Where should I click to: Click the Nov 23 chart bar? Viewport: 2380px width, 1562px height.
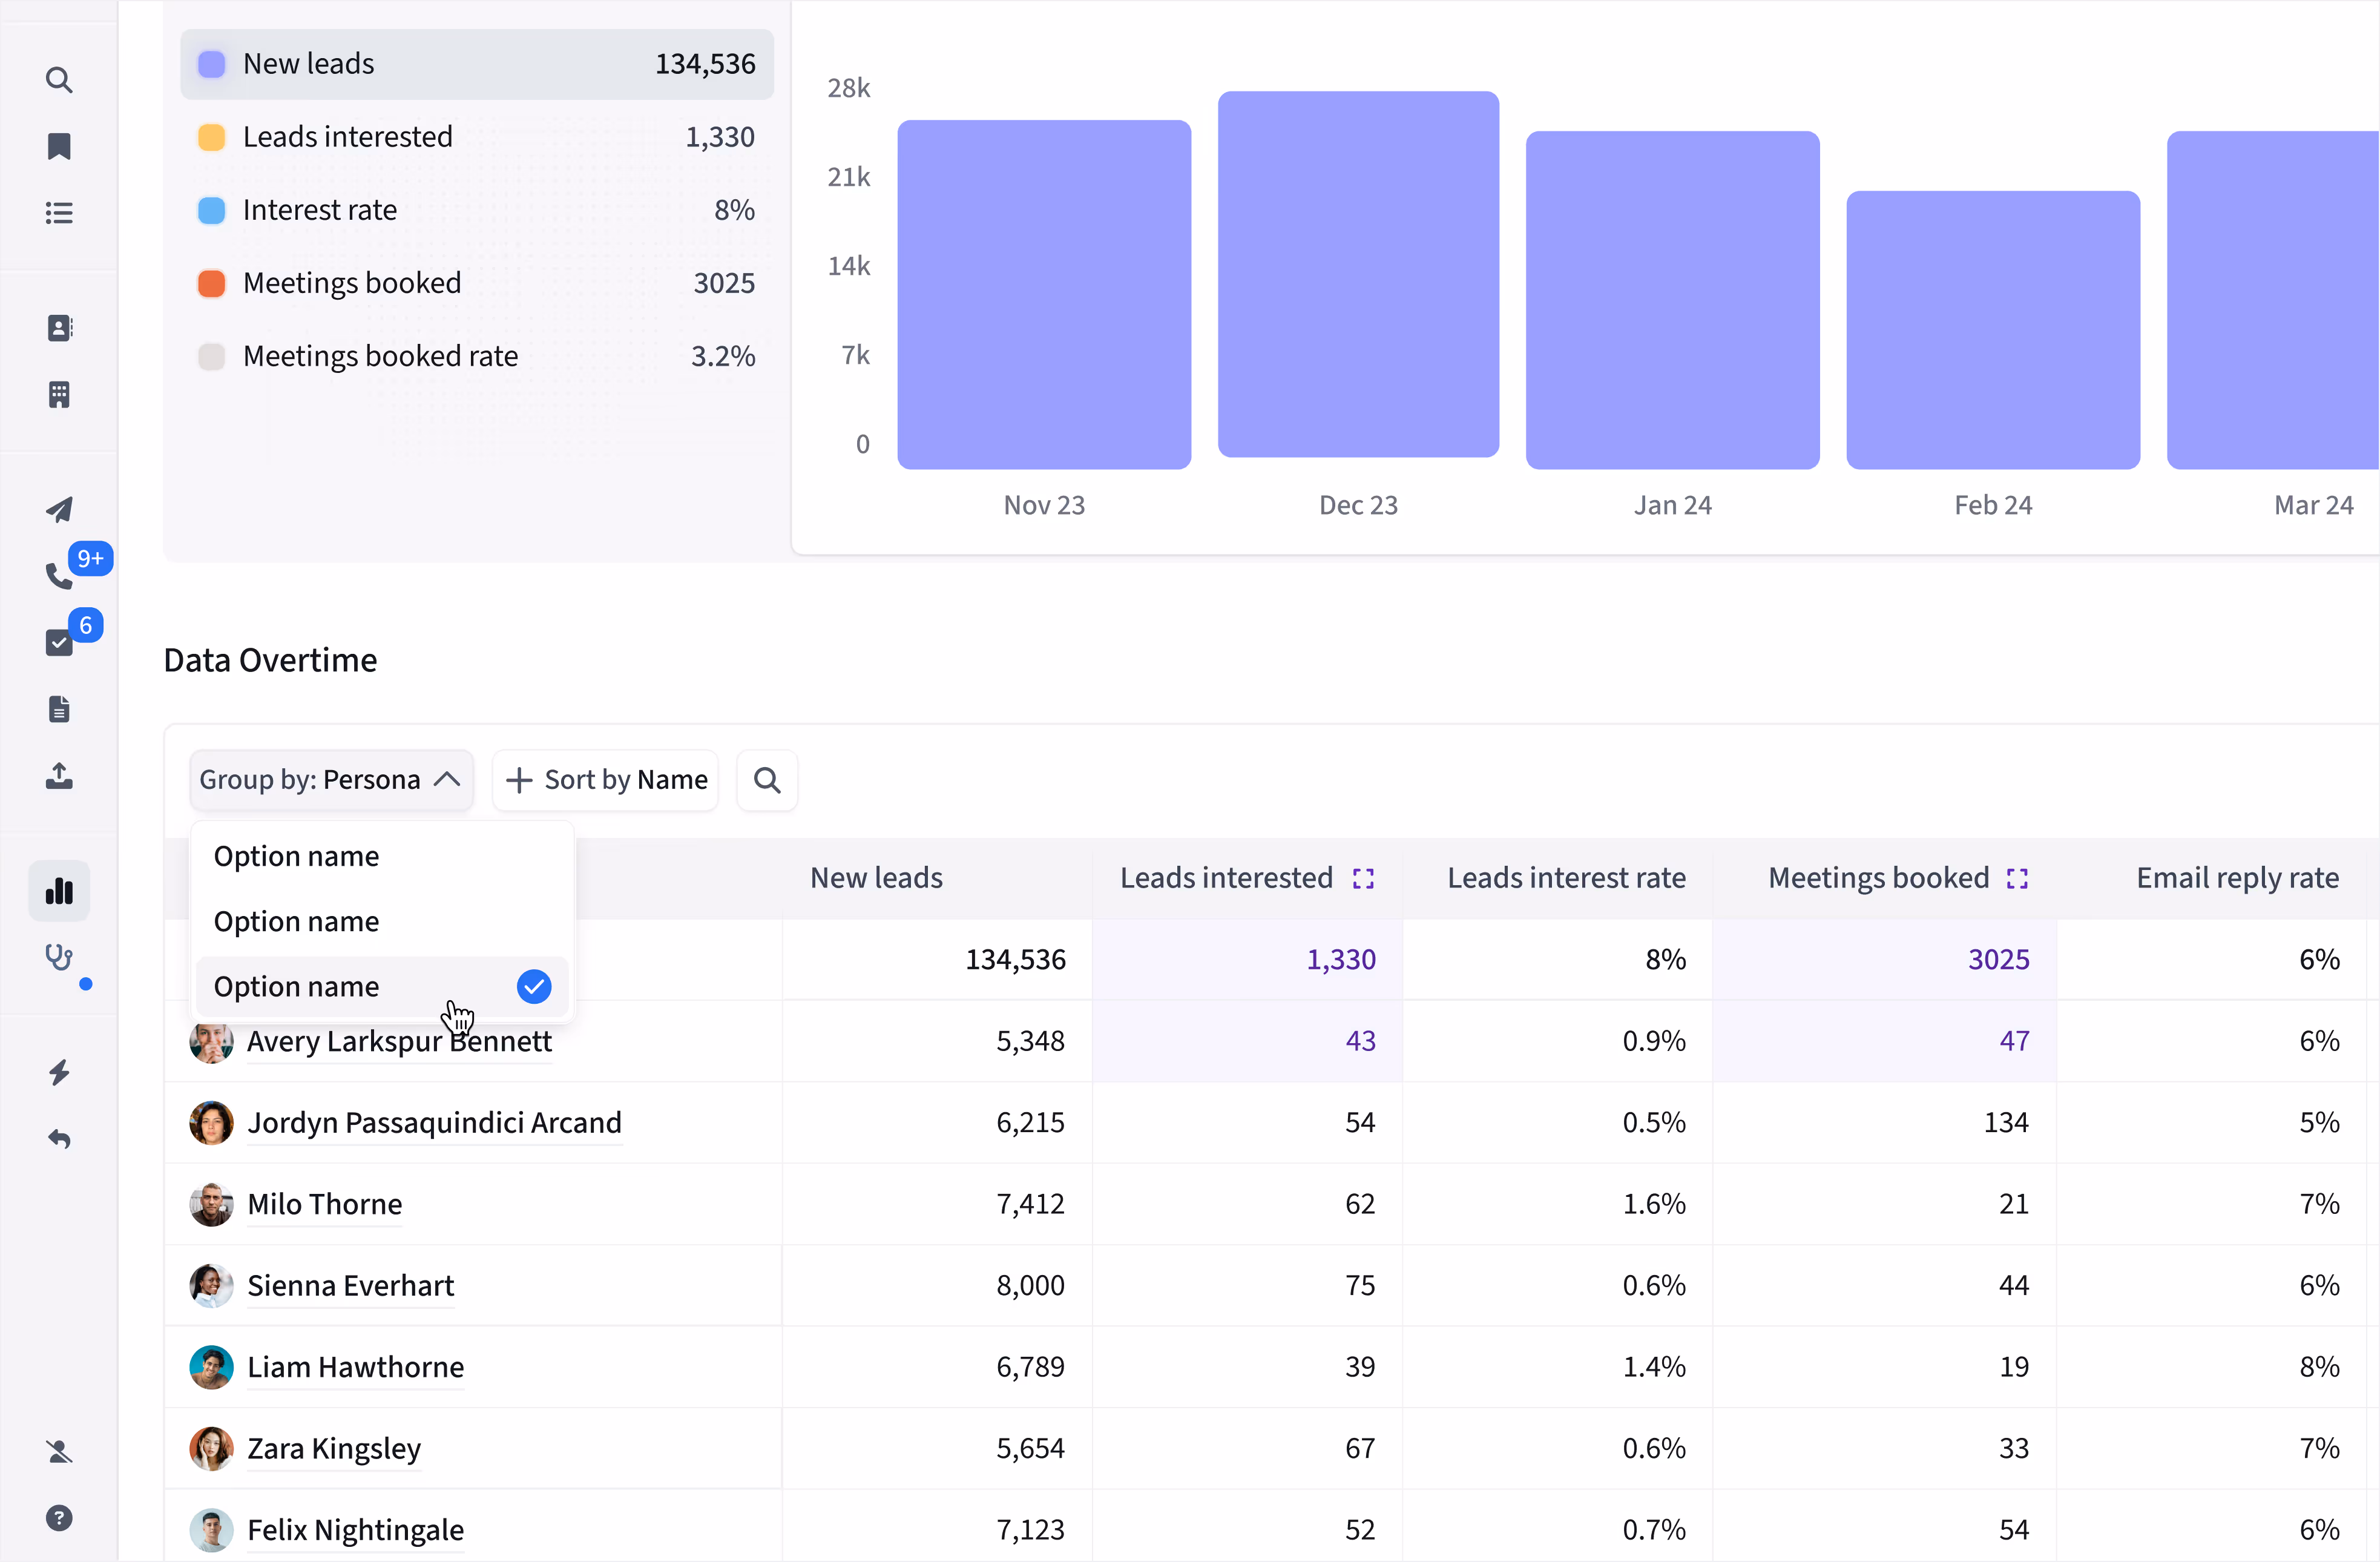point(1044,294)
